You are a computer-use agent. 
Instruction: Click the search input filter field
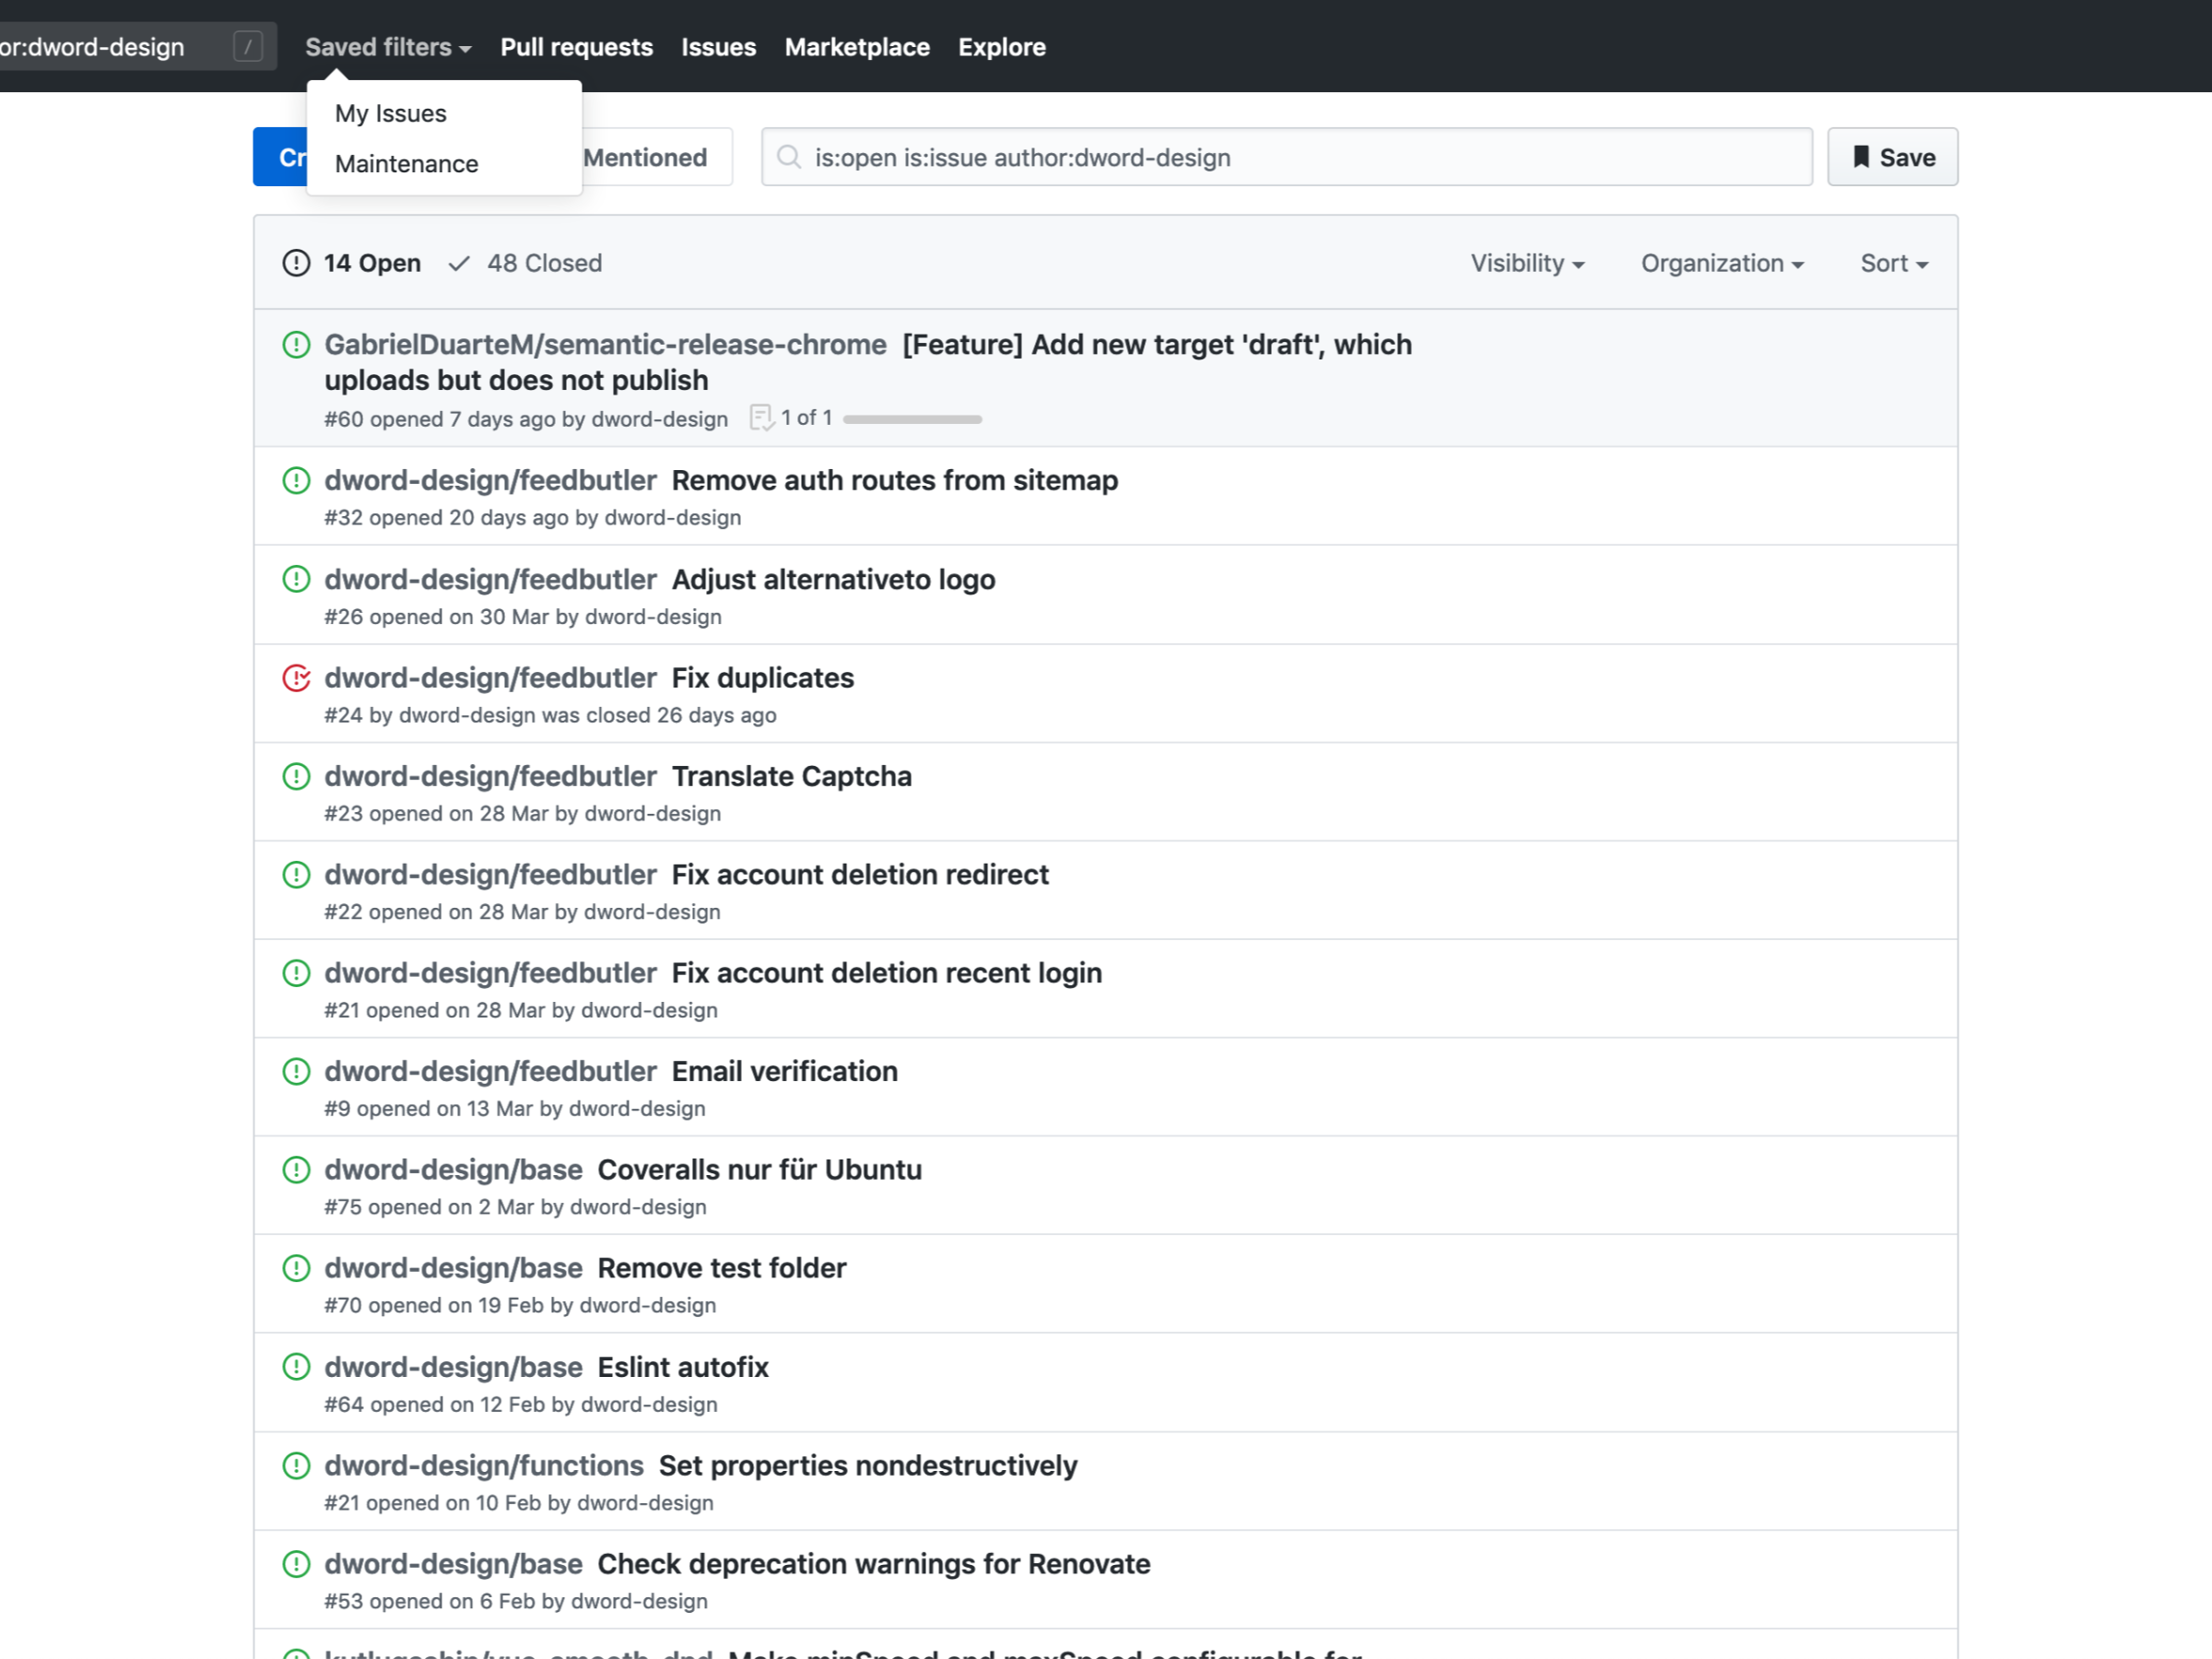1286,157
